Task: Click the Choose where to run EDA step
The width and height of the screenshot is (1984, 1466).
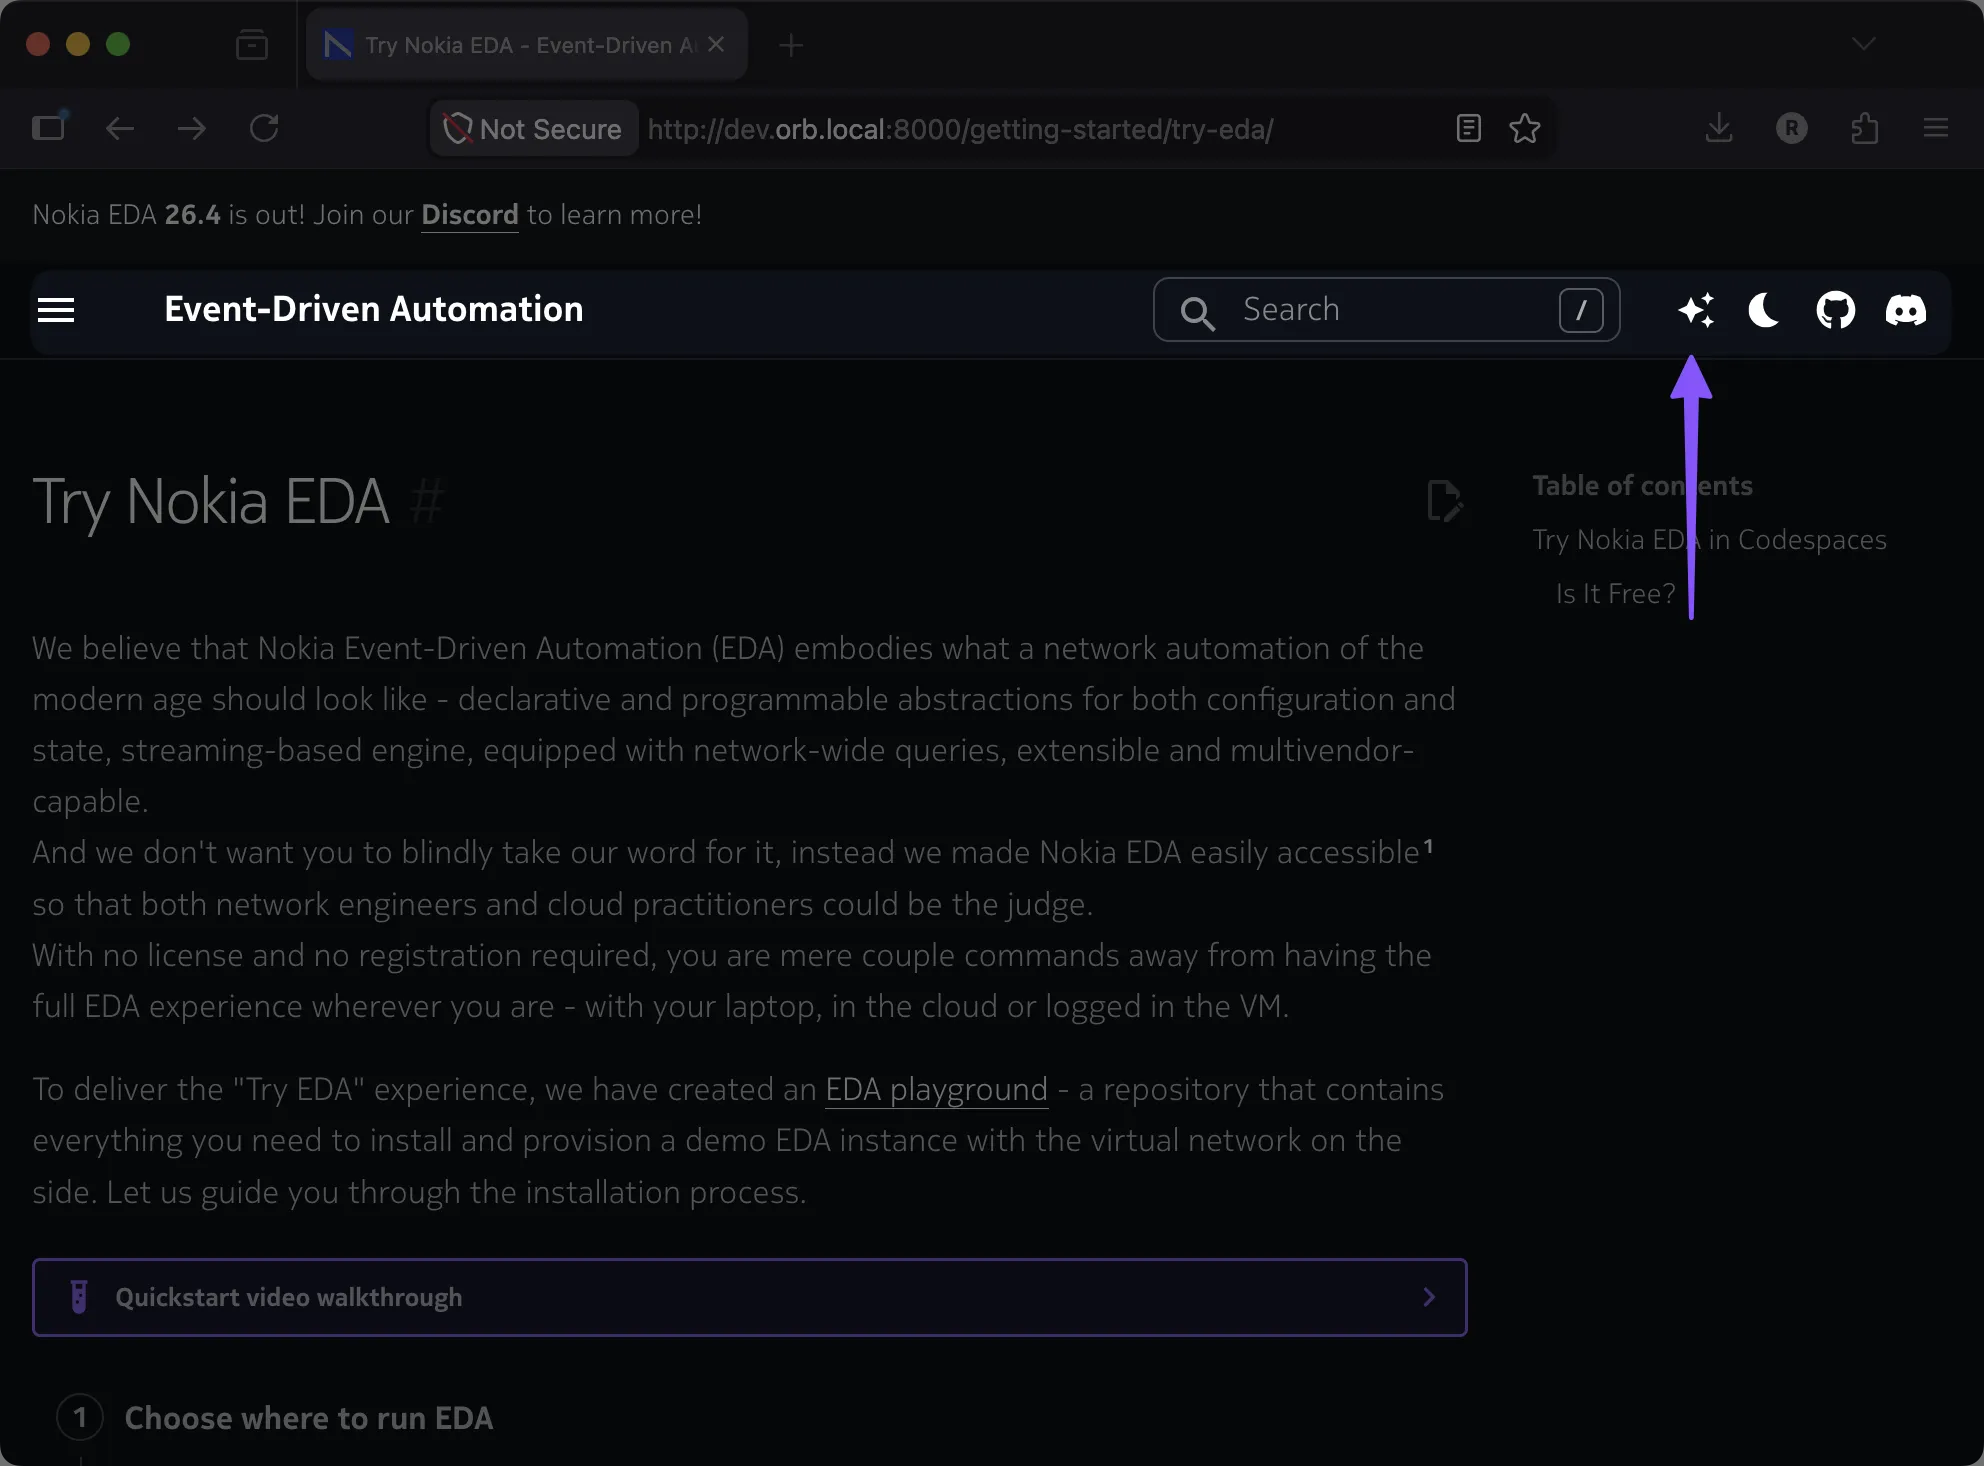Action: tap(309, 1418)
